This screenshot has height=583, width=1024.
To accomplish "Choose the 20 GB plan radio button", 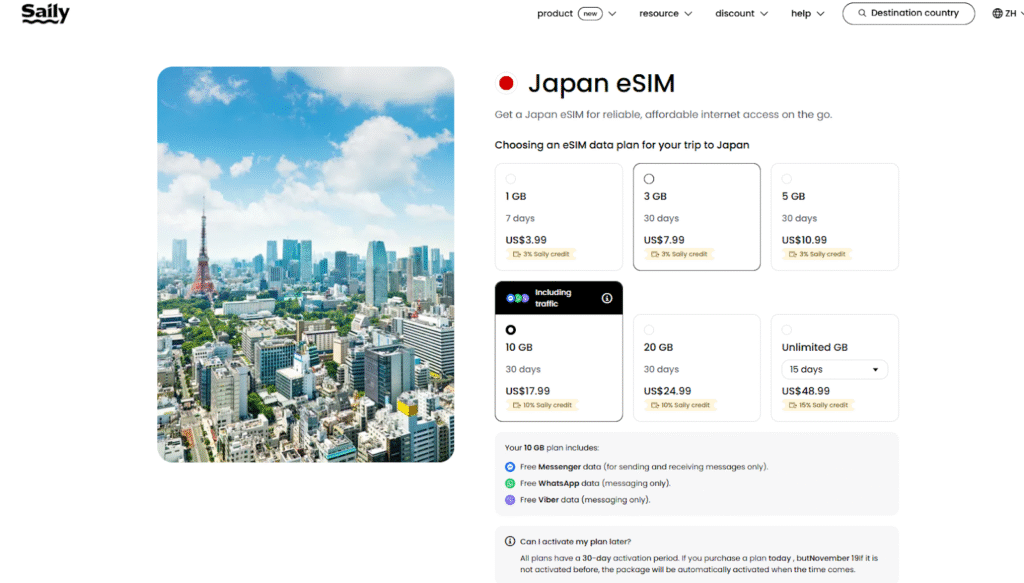I will 649,330.
